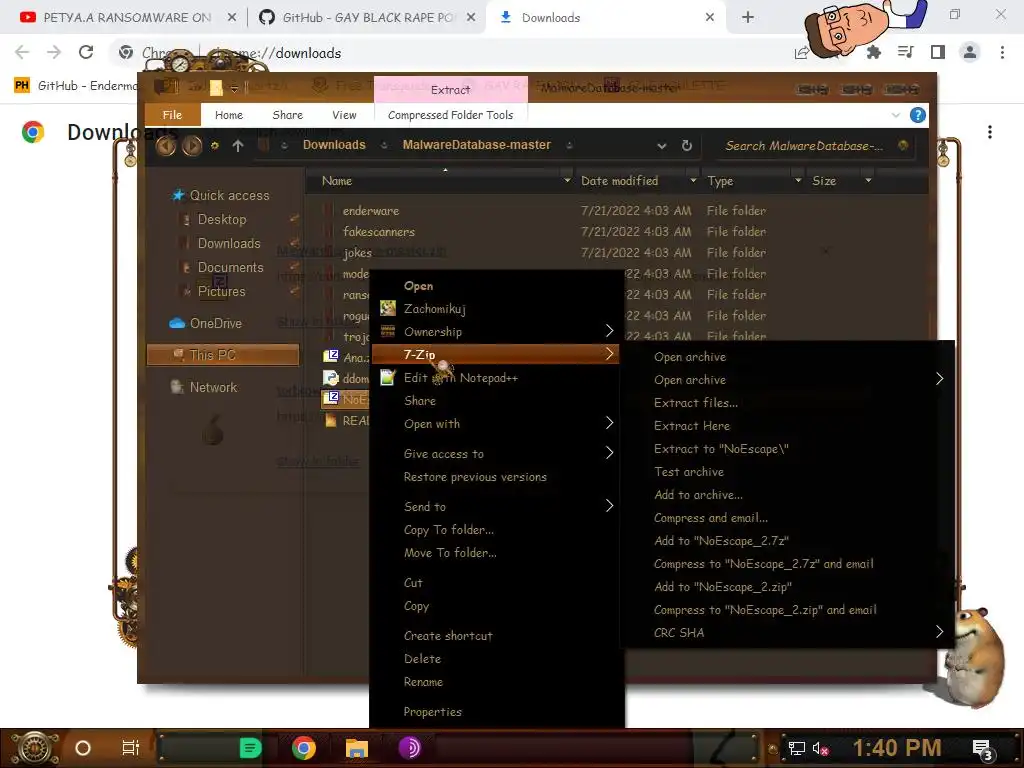Choose Extract to "NoEscape\" option
Viewport: 1024px width, 768px height.
click(x=721, y=449)
